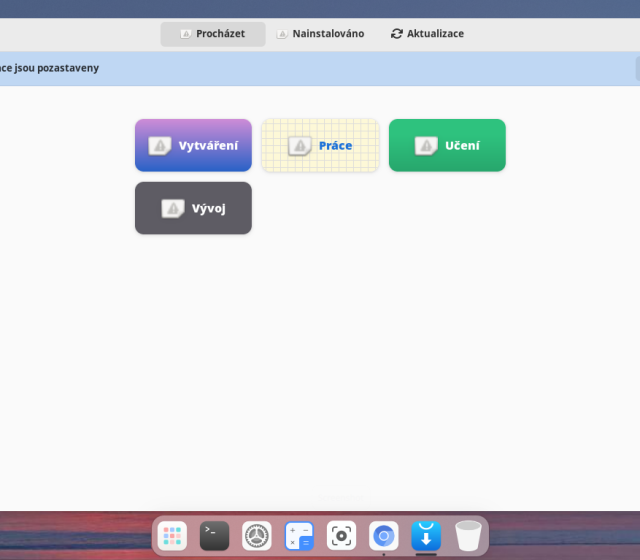Click the paused updates notification banner
Screen dimensions: 640x560
(300, 68)
